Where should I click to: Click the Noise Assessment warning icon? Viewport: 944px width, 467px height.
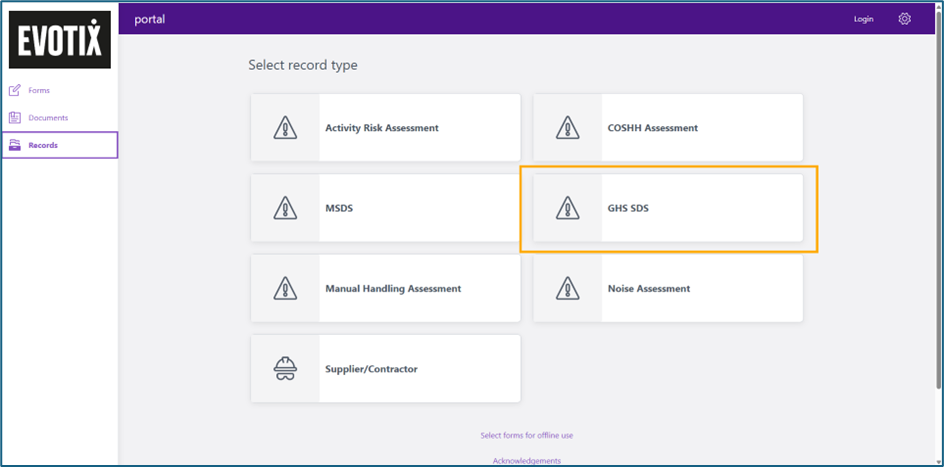coord(567,288)
